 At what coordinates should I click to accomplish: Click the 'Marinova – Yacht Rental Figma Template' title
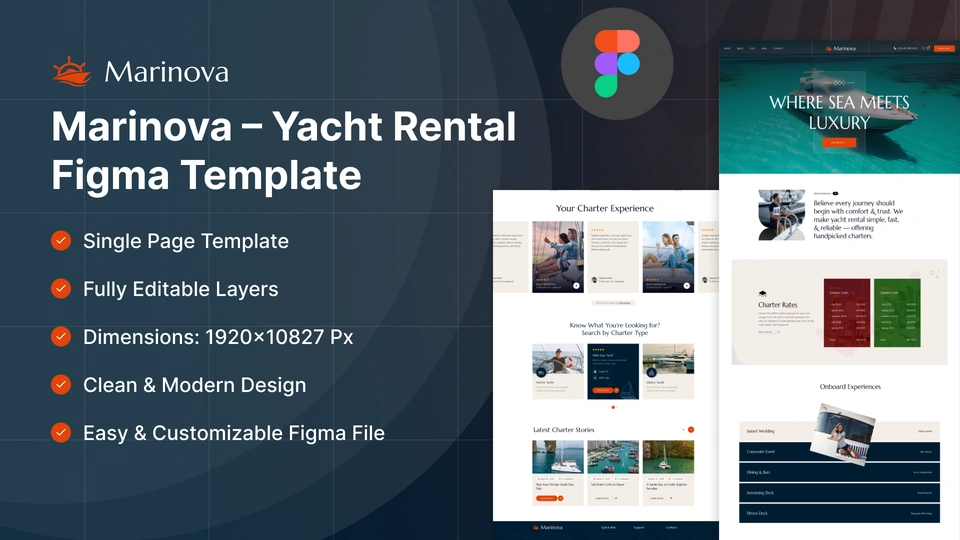(283, 151)
